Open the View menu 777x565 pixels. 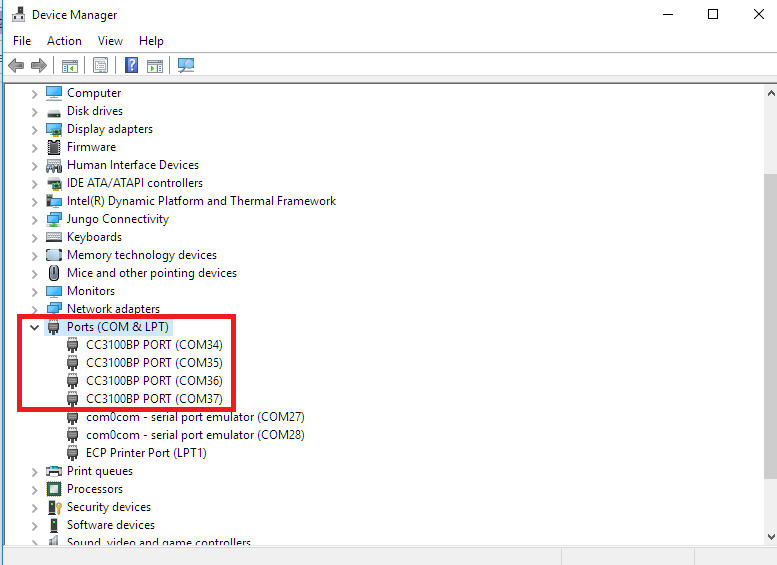click(x=110, y=41)
